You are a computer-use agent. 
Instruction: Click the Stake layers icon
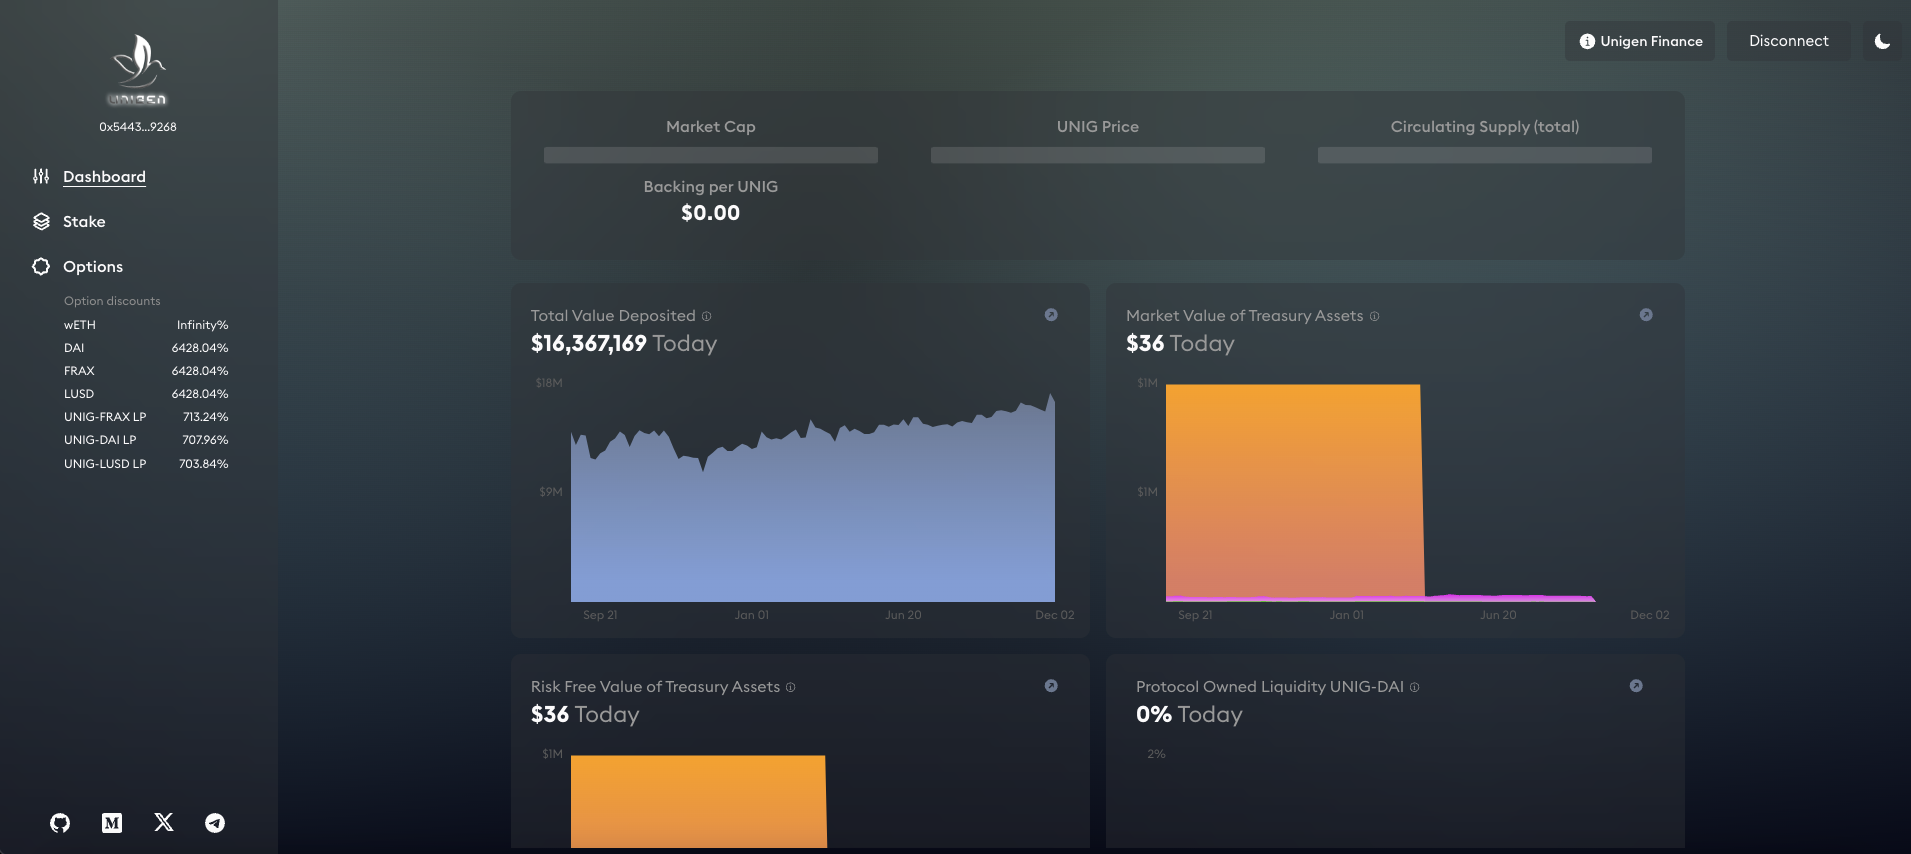coord(41,222)
